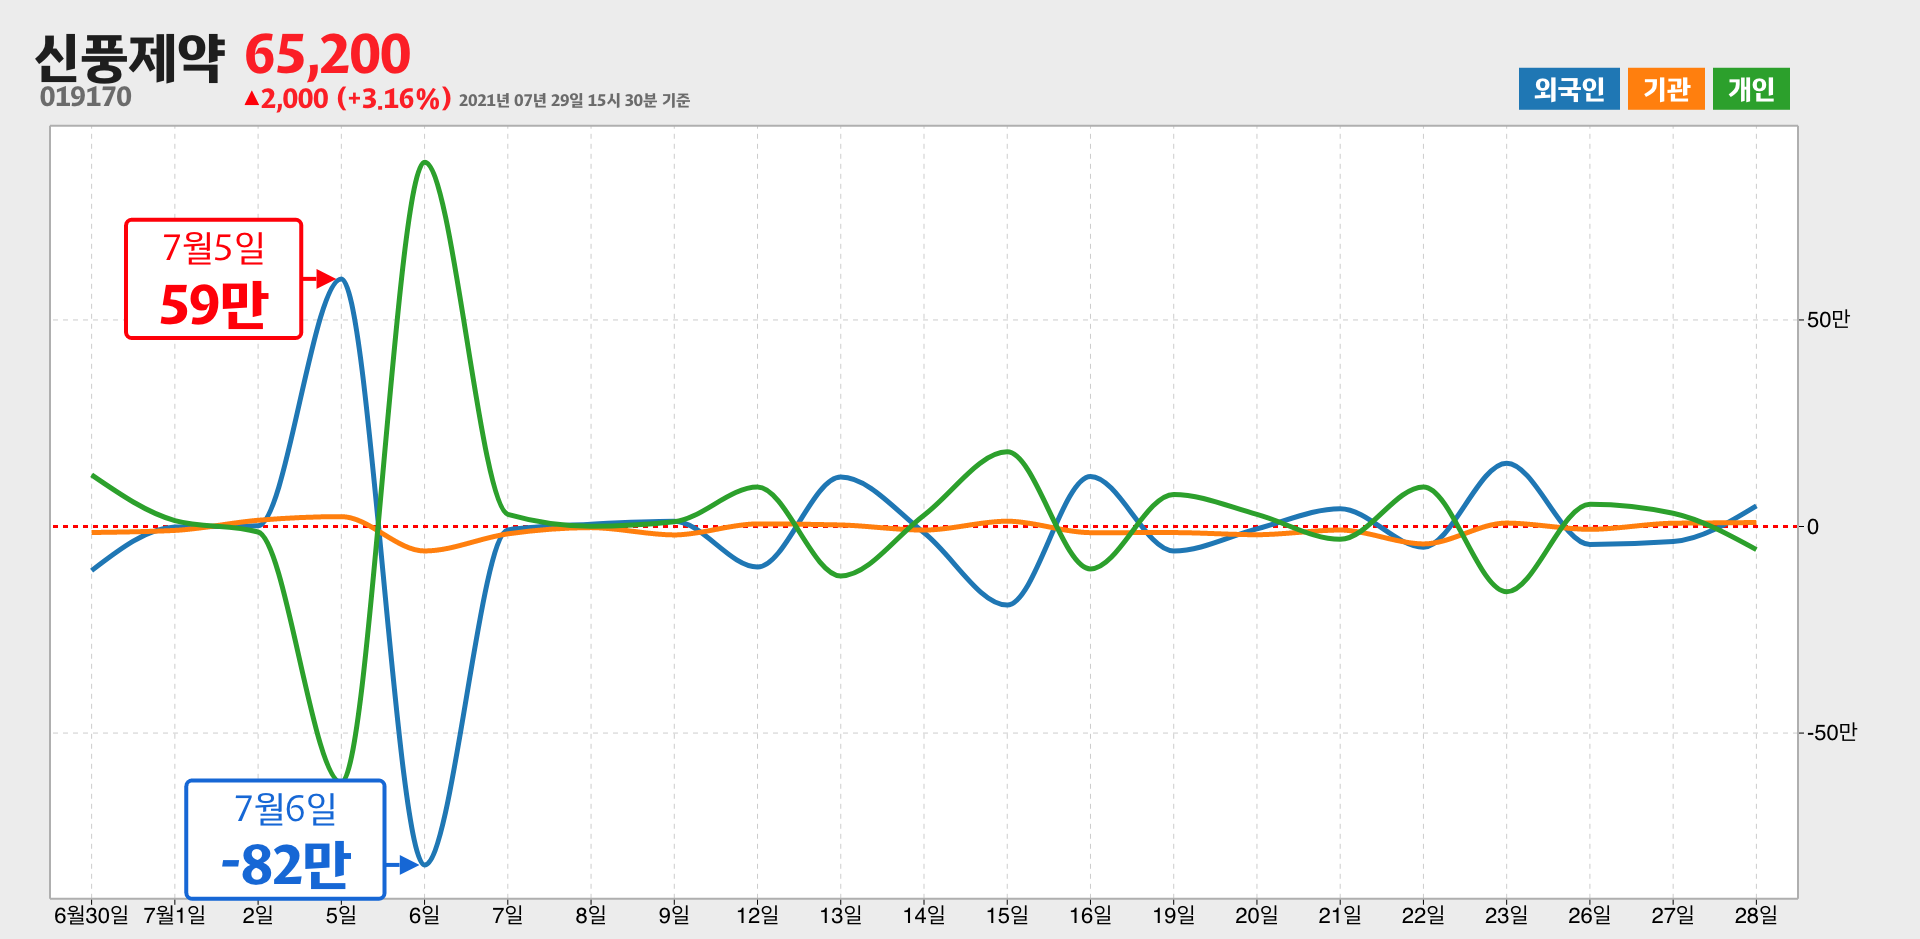Click the 9일 x-axis label
The image size is (1920, 939).
coord(674,915)
